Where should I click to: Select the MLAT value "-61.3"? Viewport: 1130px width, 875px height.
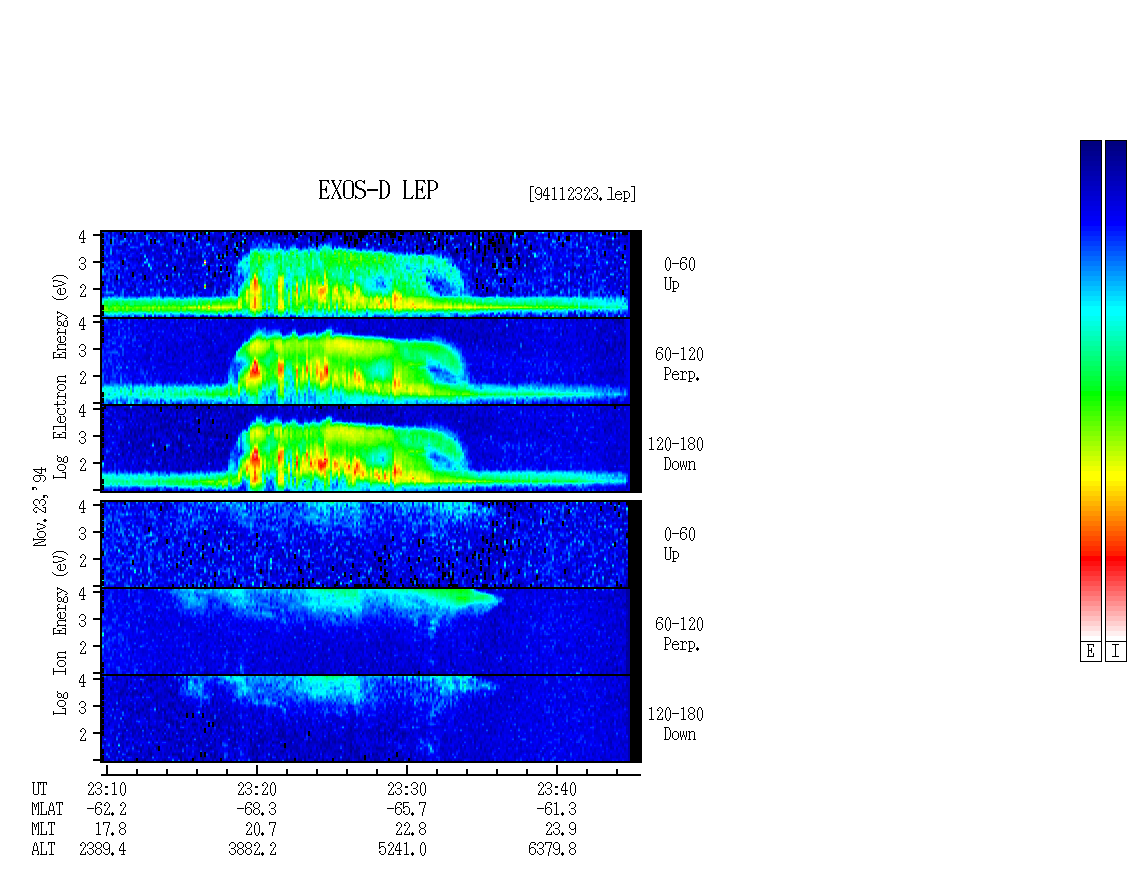tap(556, 809)
